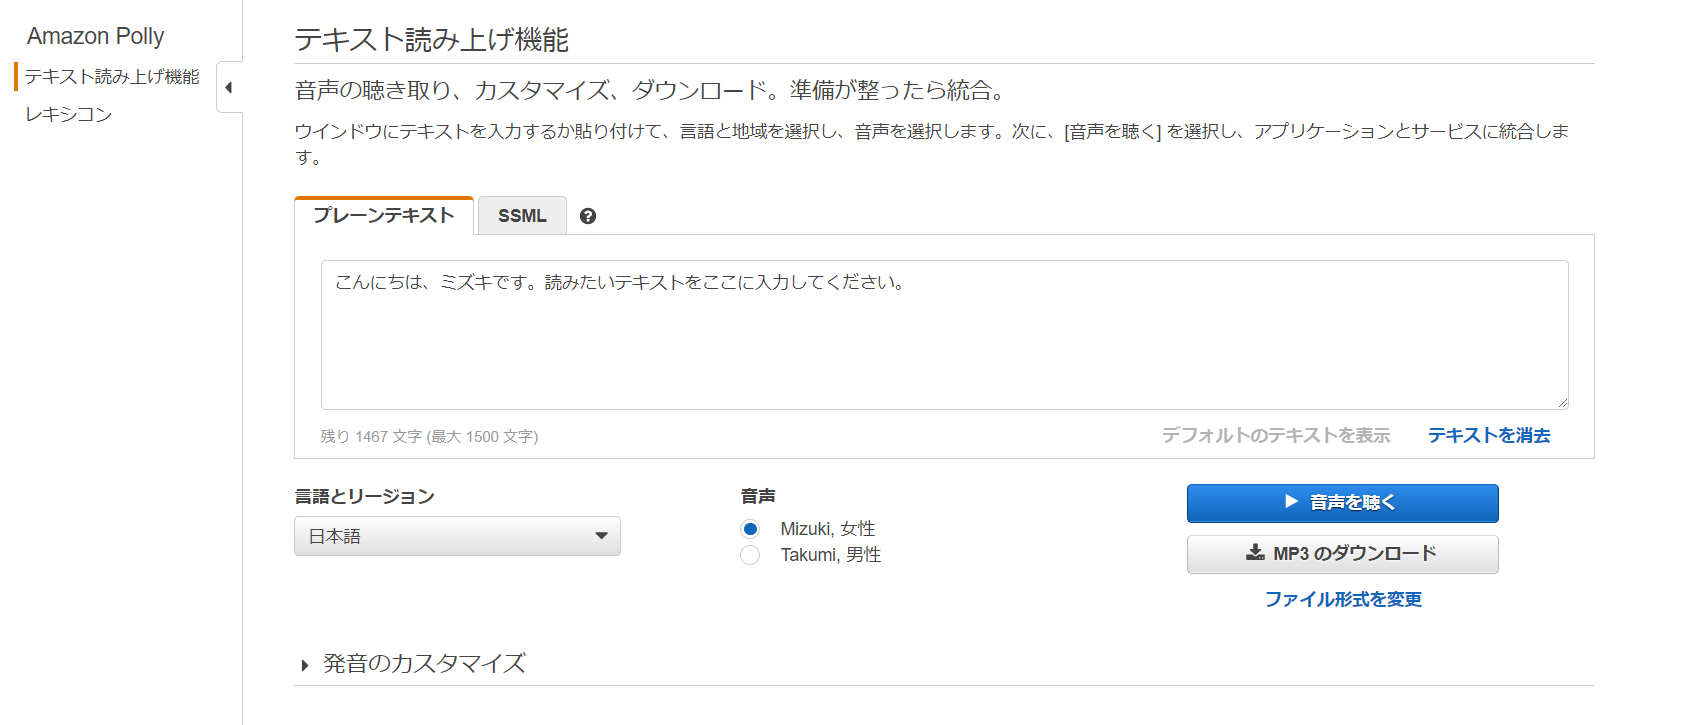Open レキシコン in the sidebar
Image resolution: width=1686 pixels, height=725 pixels.
69,115
